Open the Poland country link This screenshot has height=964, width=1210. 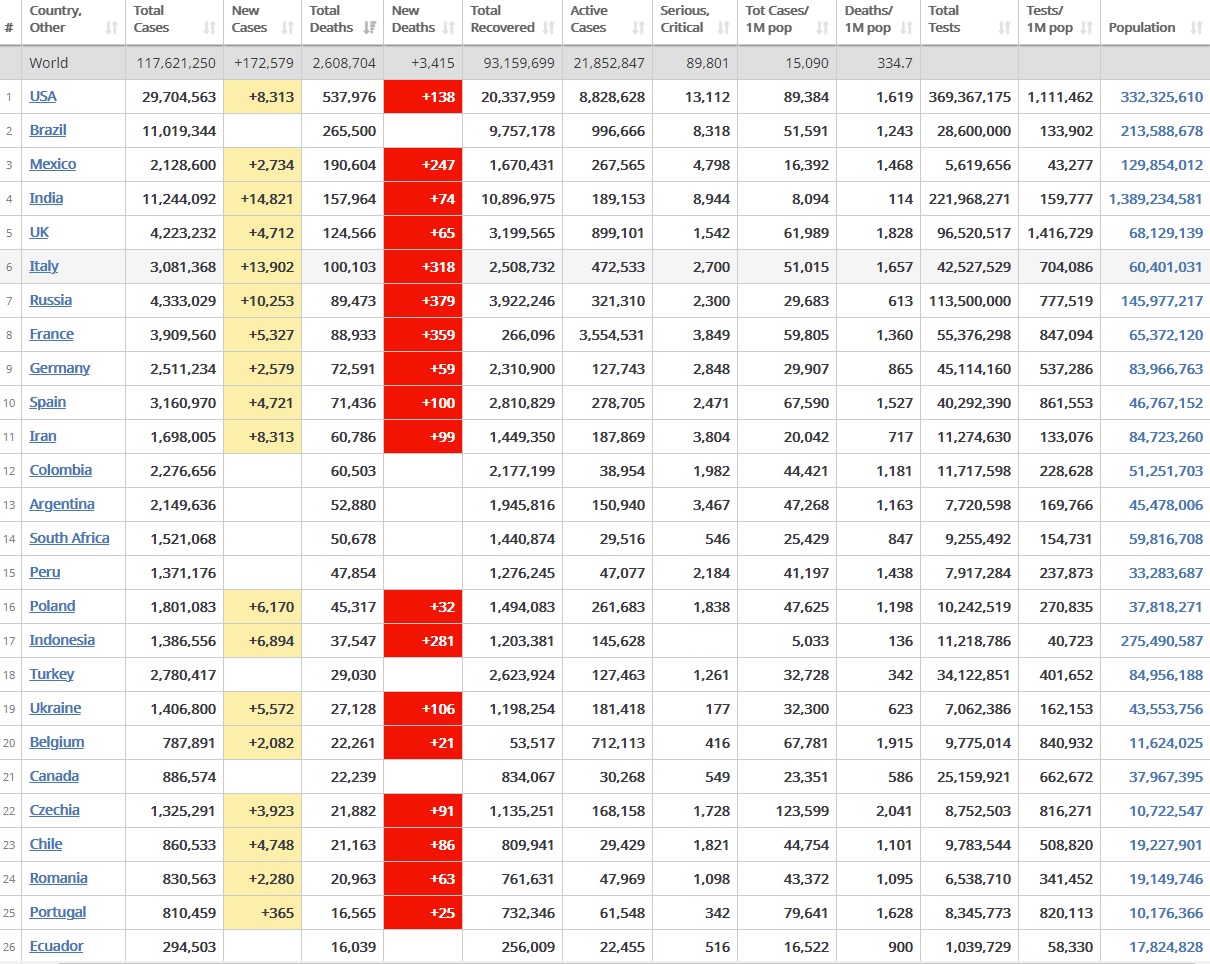[52, 607]
